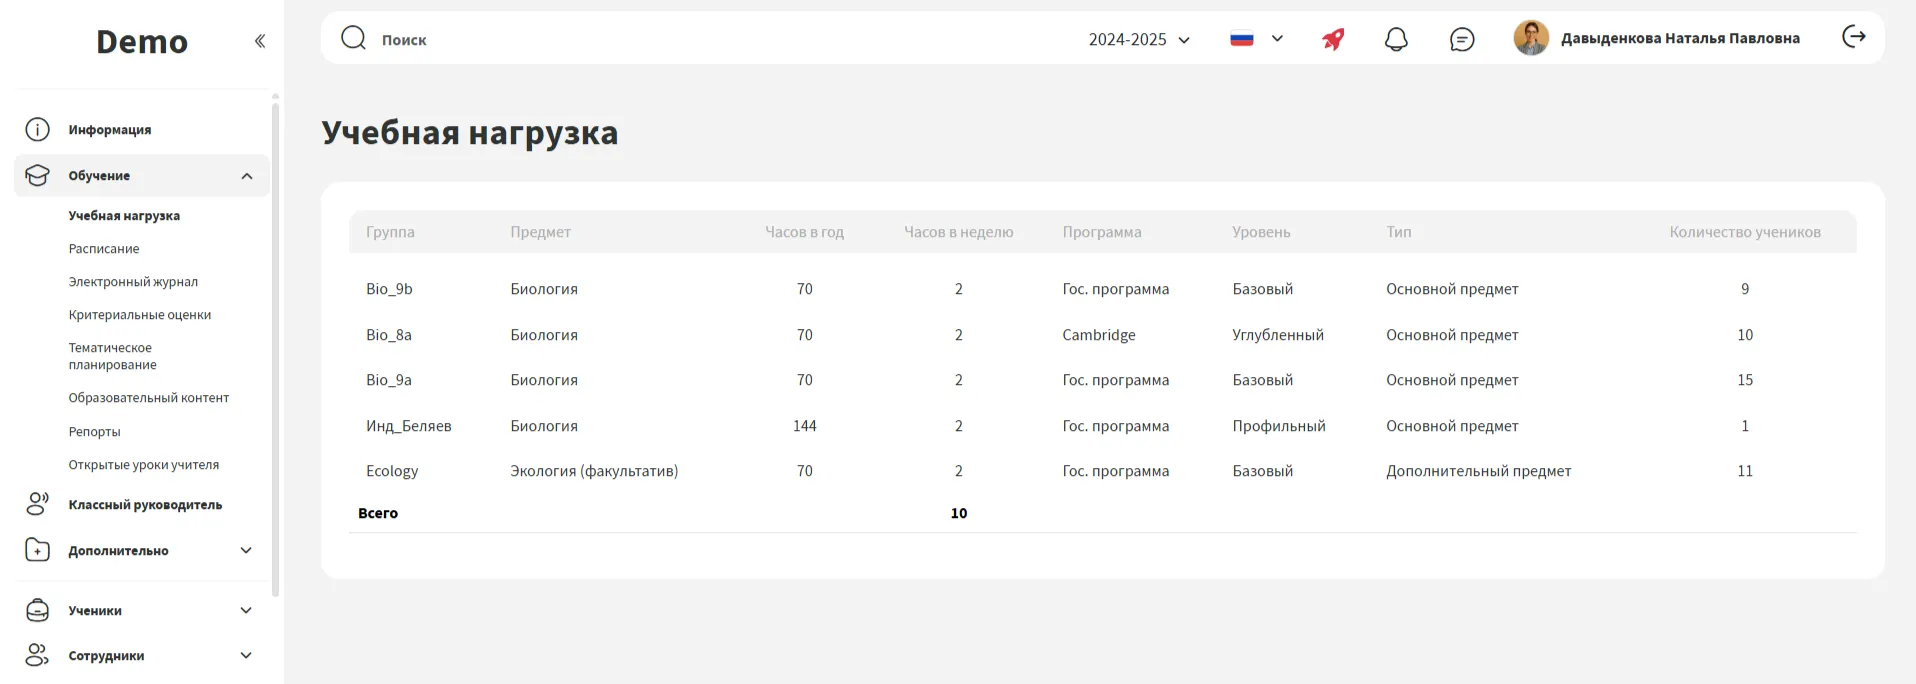
Task: Go to Электронный журнал
Action: [133, 282]
